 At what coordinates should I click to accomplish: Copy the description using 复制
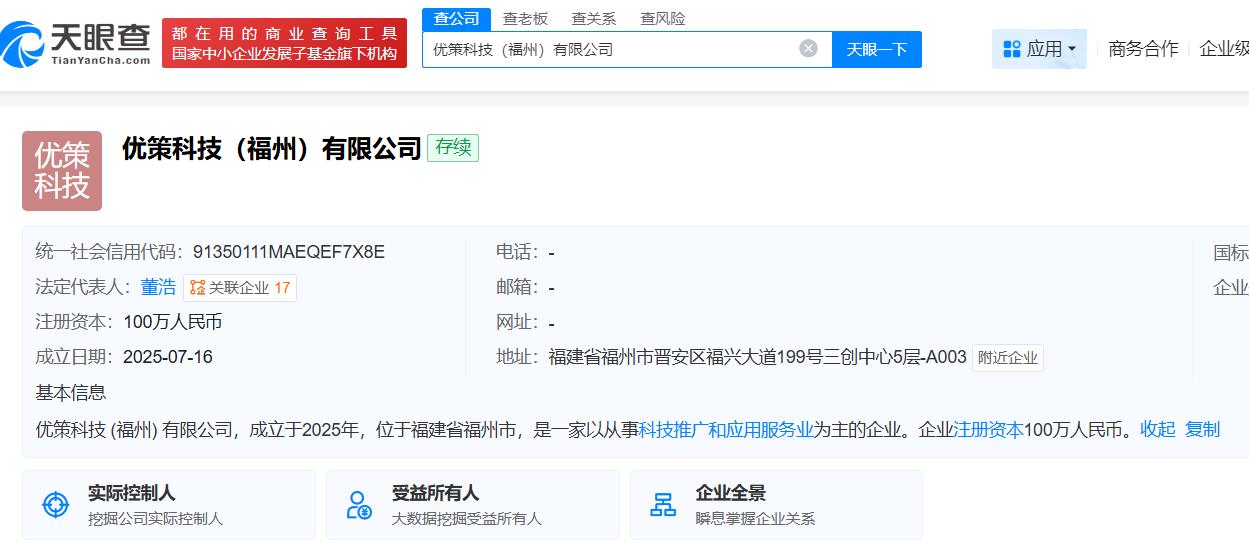pyautogui.click(x=1202, y=429)
